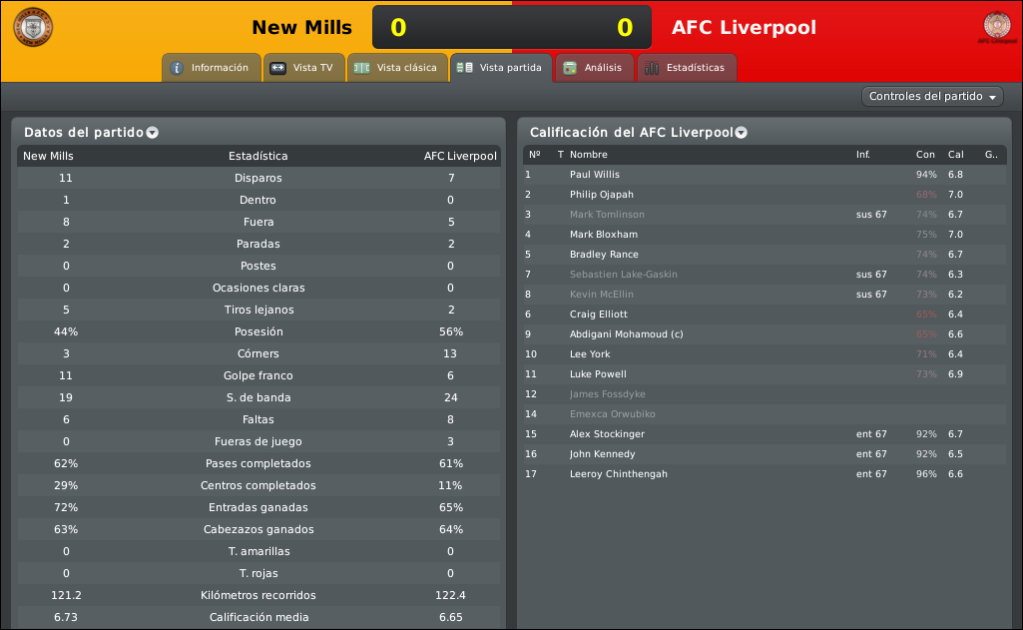Click the AFC Liverpool club crest
This screenshot has height=630, width=1023.
click(996, 26)
